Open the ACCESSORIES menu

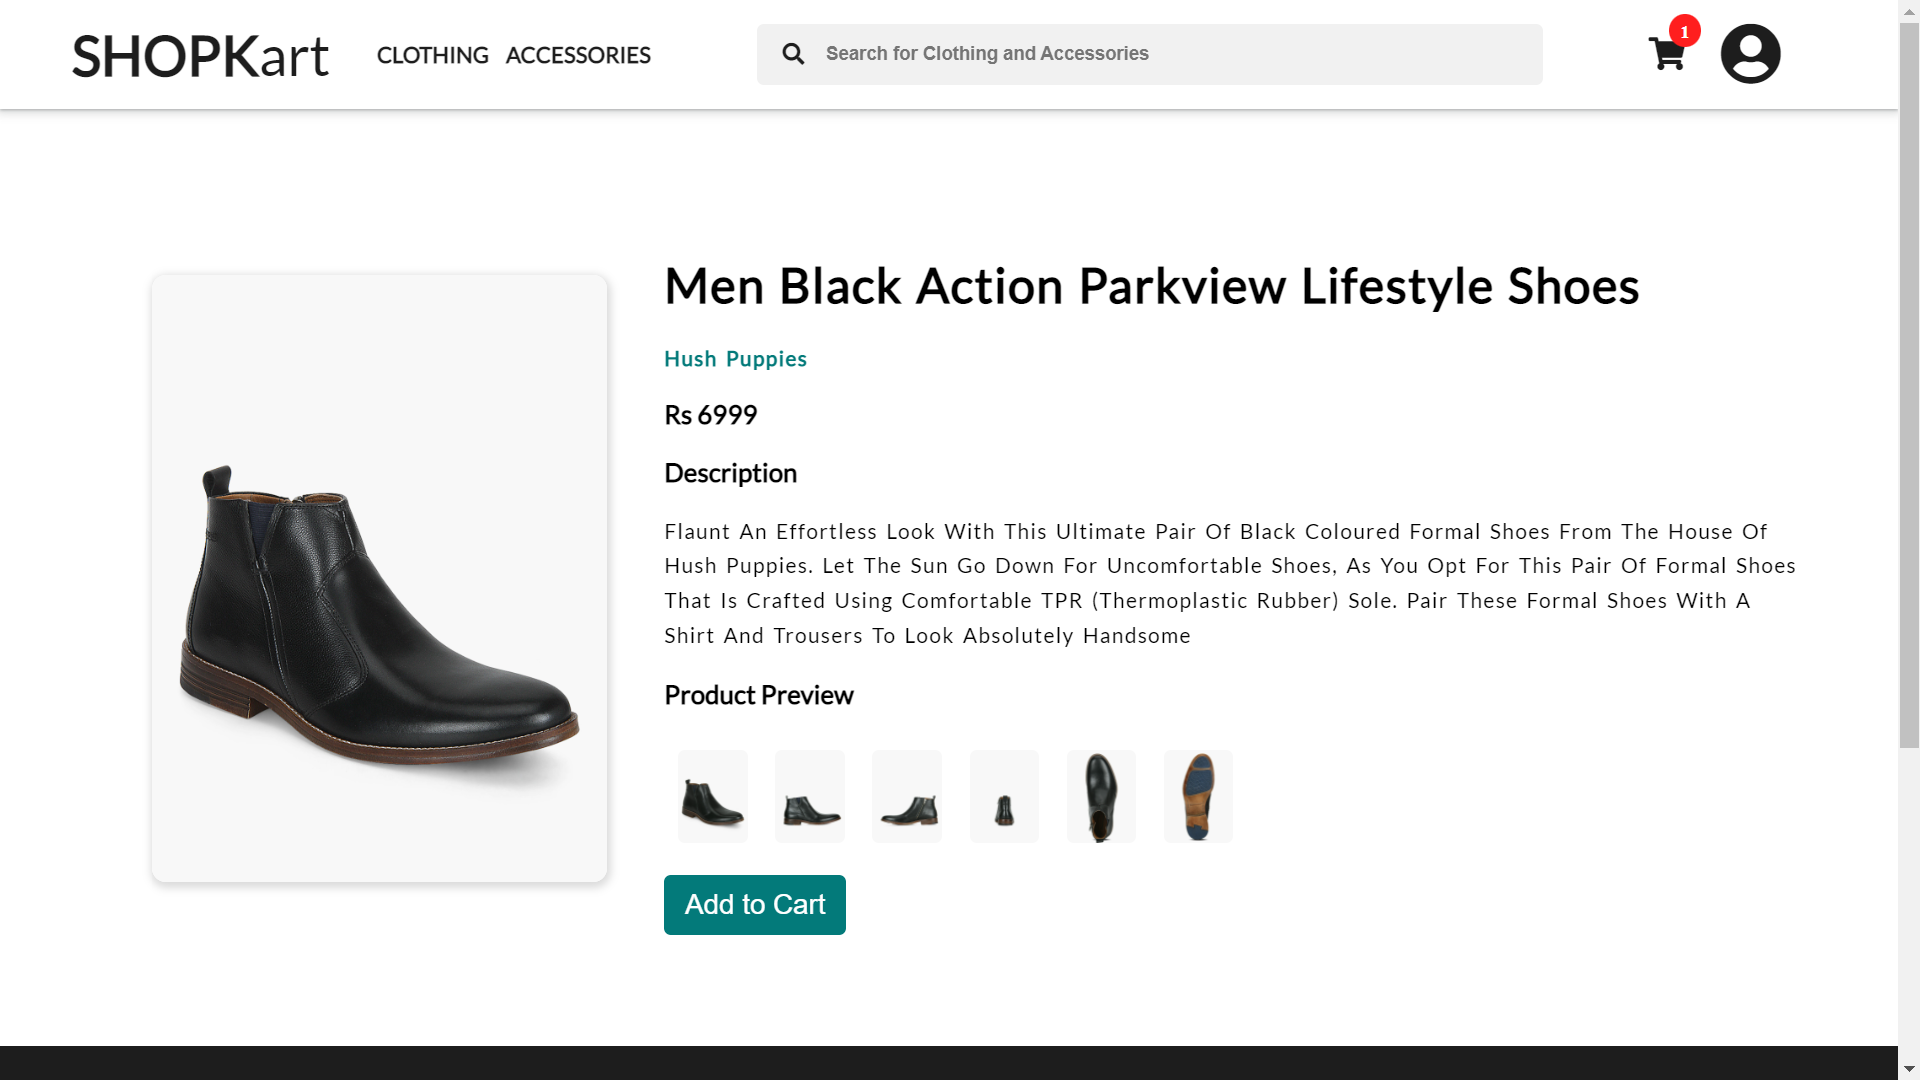[578, 55]
